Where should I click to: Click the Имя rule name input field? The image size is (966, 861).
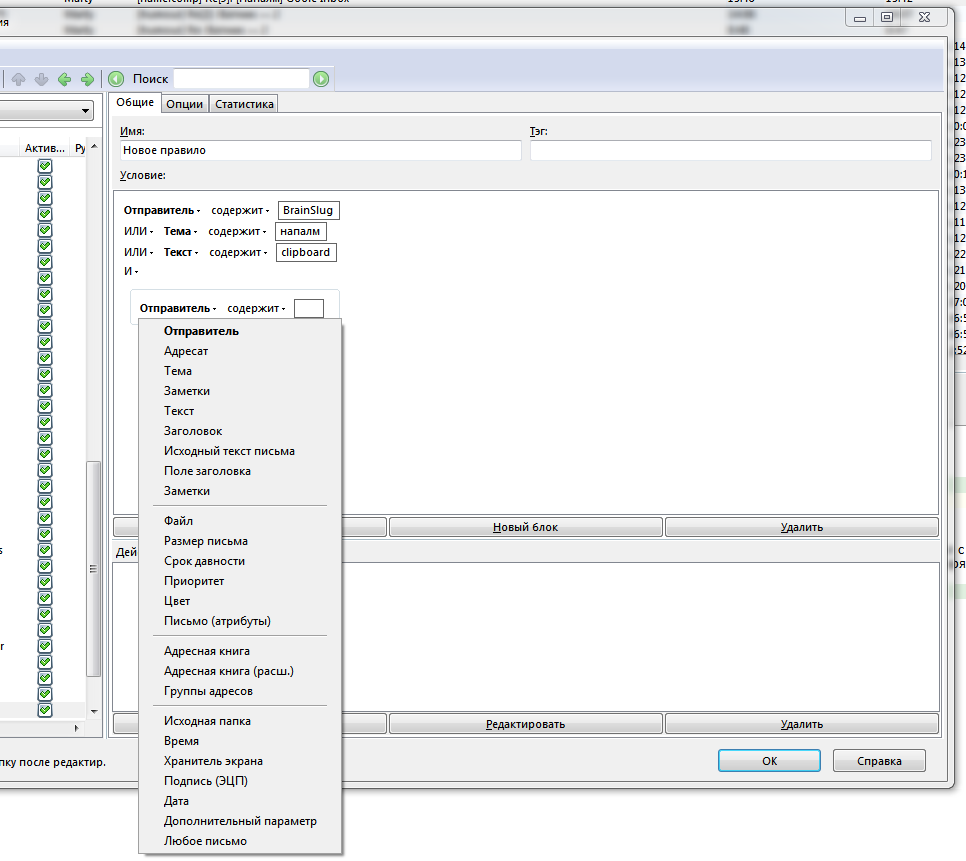pyautogui.click(x=320, y=150)
